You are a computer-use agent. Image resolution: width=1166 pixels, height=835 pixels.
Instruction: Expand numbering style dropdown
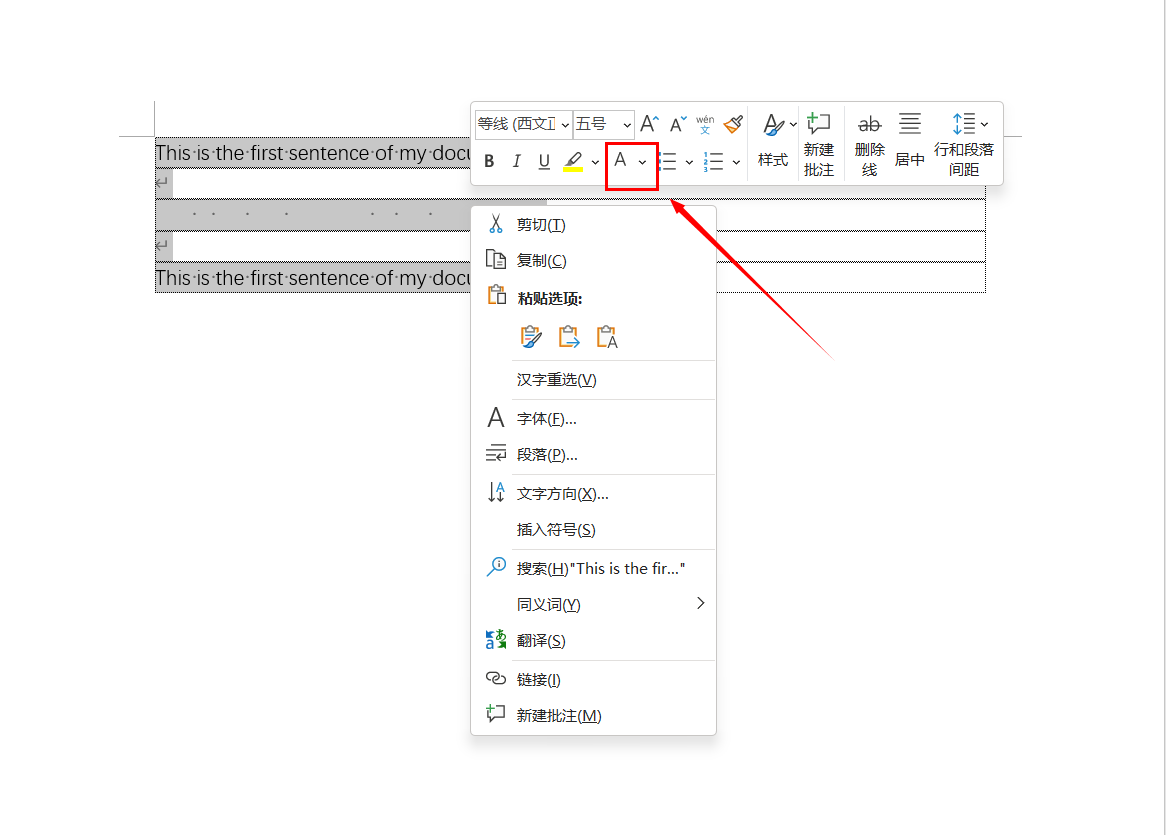pos(736,162)
